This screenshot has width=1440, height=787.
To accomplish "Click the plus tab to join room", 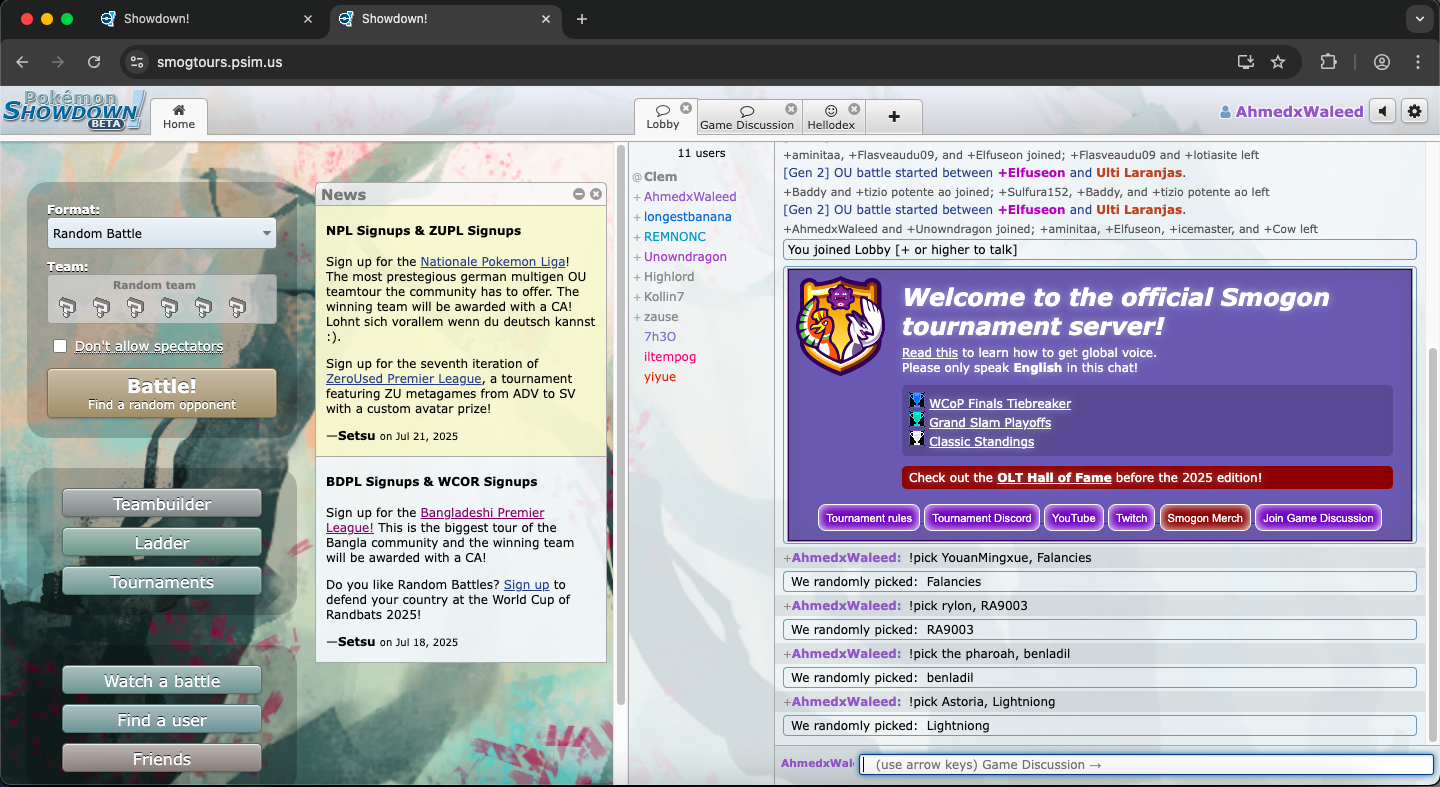I will [894, 117].
